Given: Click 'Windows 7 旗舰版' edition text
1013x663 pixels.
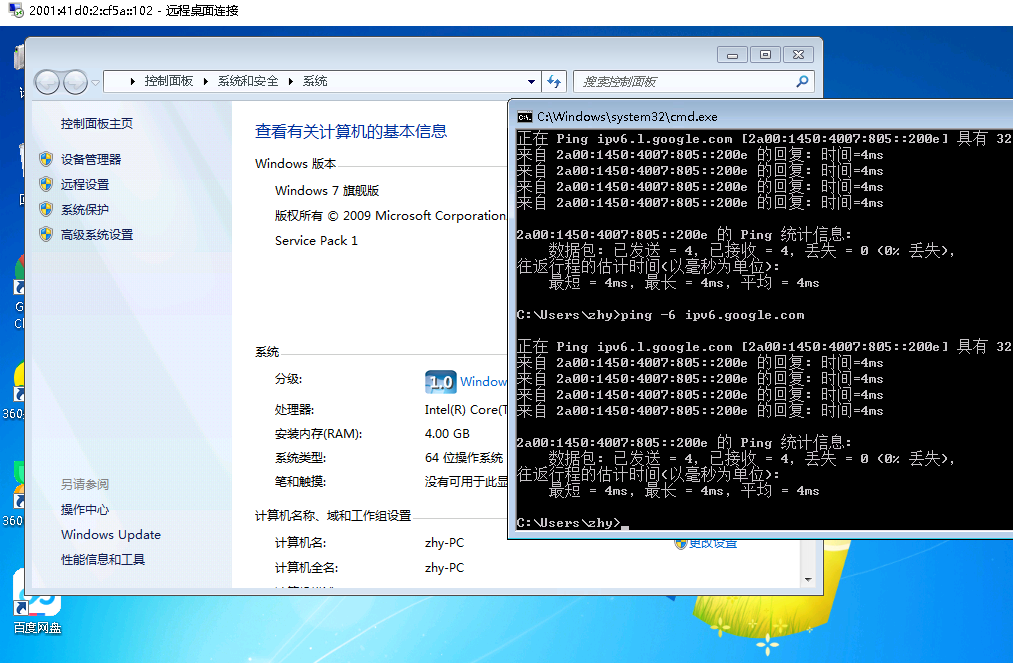Looking at the screenshot, I should 327,191.
